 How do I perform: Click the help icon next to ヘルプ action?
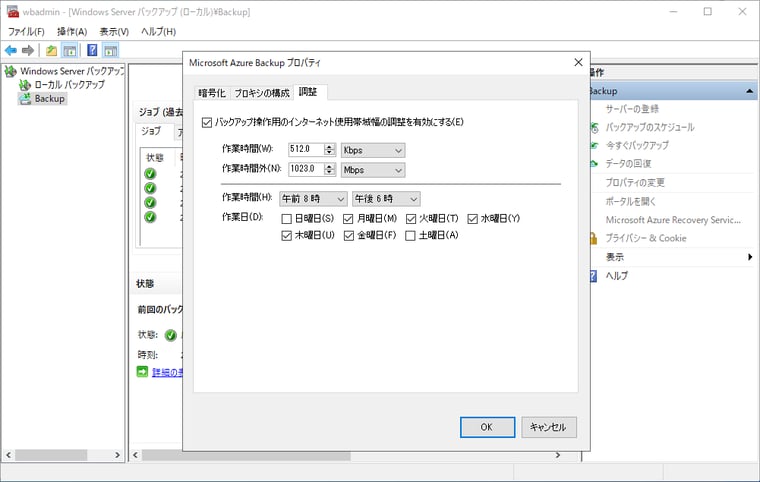coord(593,276)
